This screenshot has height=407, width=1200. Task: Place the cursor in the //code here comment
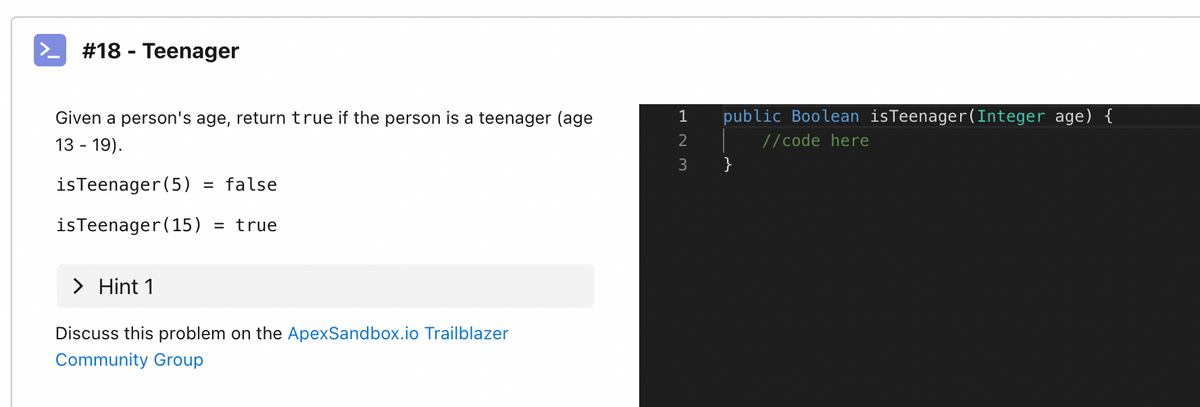click(x=815, y=140)
